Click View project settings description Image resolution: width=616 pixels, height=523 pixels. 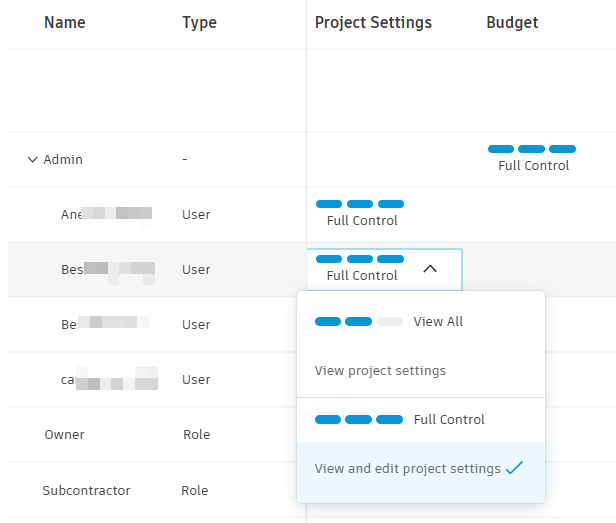380,371
